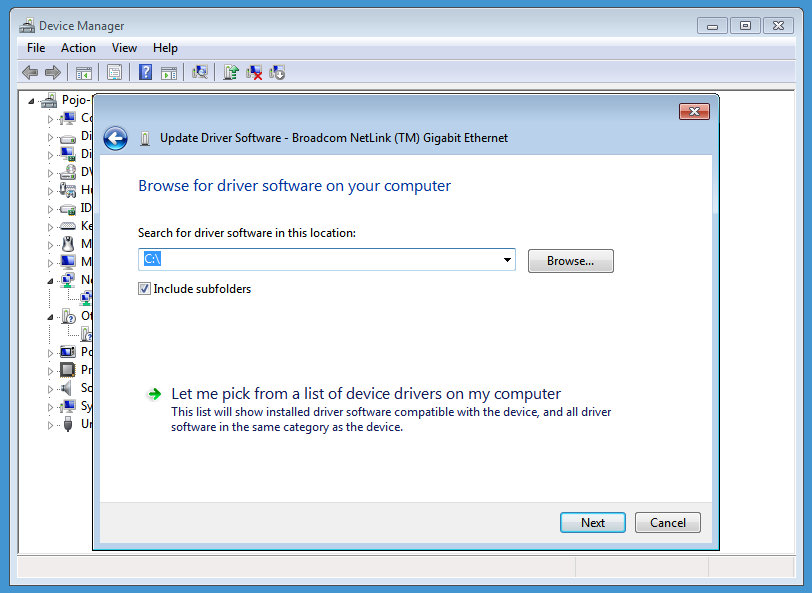This screenshot has height=593, width=812.
Task: Open the View menu
Action: pos(124,48)
